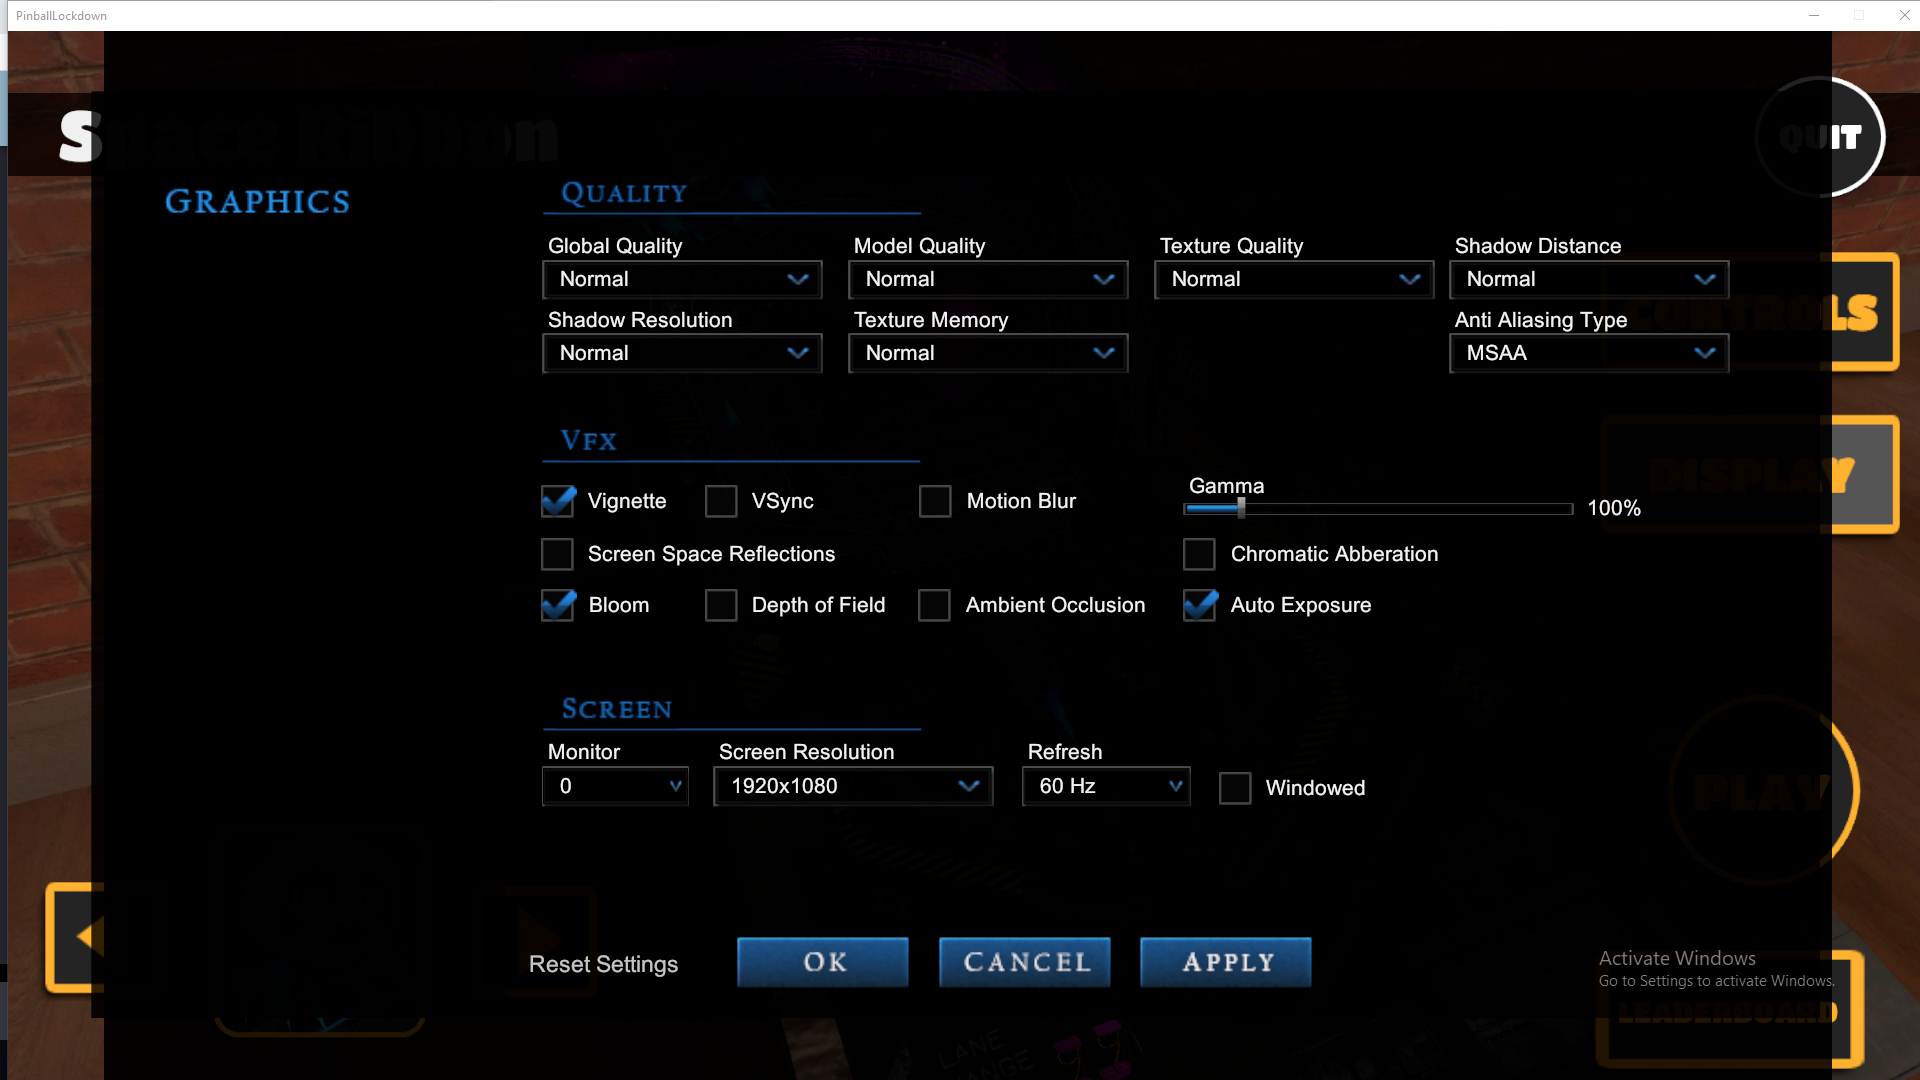Click the Gamma slider handle

click(1241, 508)
